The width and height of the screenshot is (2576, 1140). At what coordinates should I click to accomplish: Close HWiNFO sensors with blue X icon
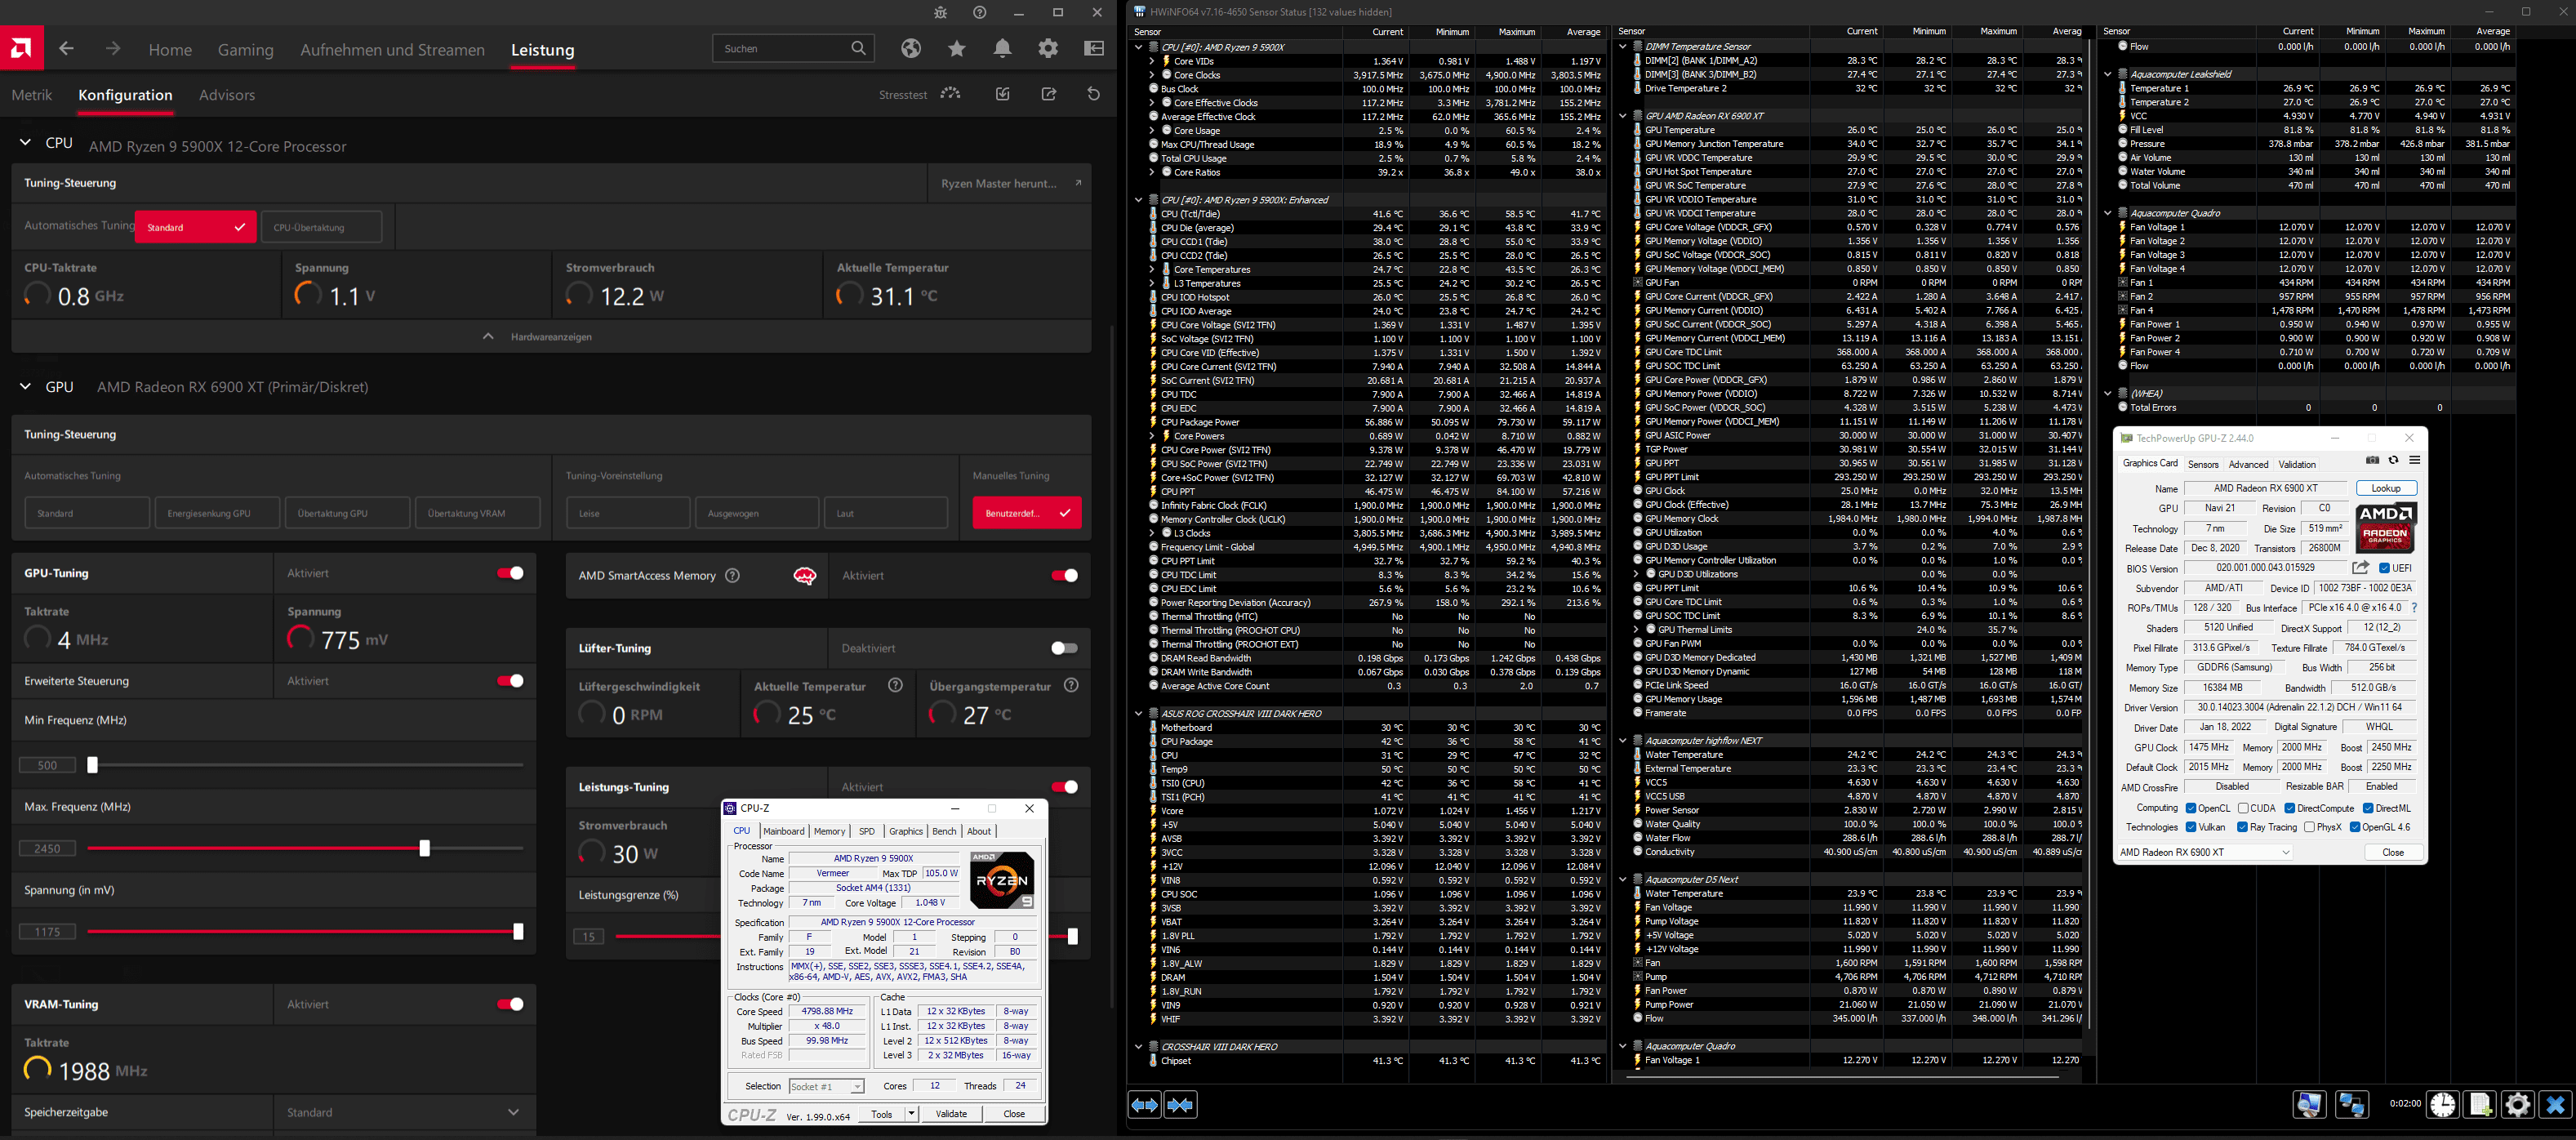point(2555,1104)
